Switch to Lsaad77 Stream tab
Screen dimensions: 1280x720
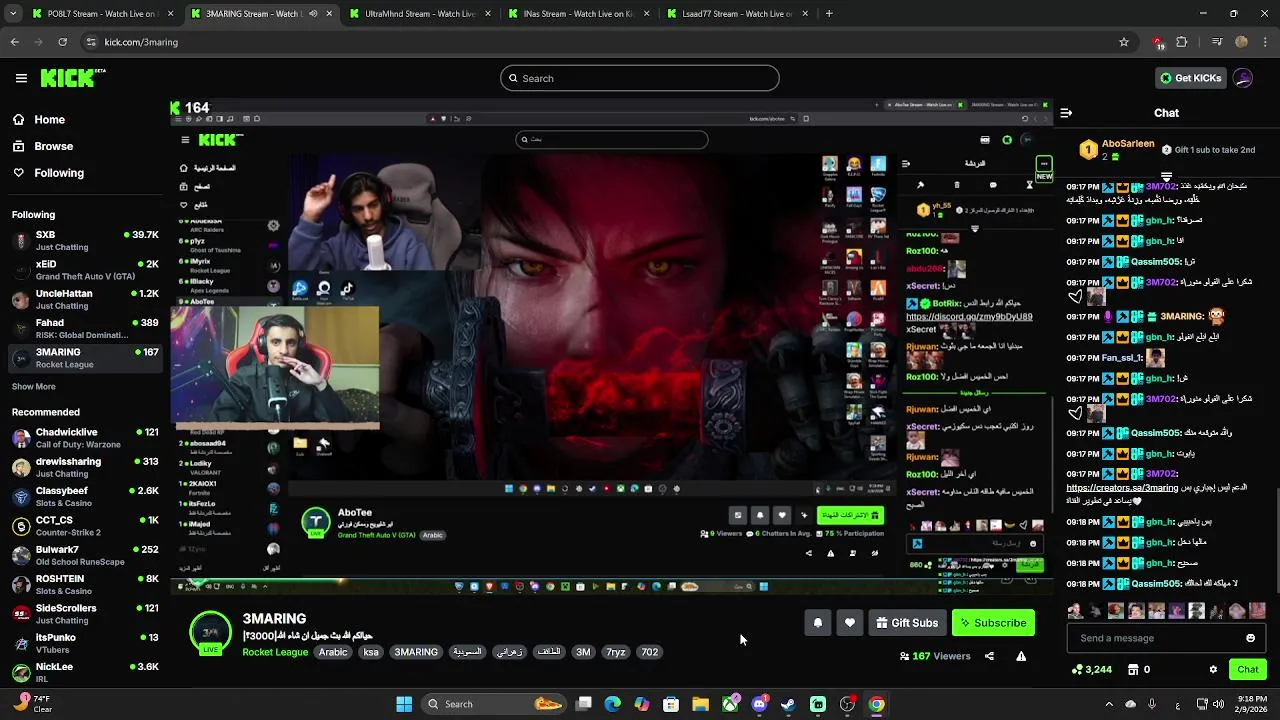(736, 14)
